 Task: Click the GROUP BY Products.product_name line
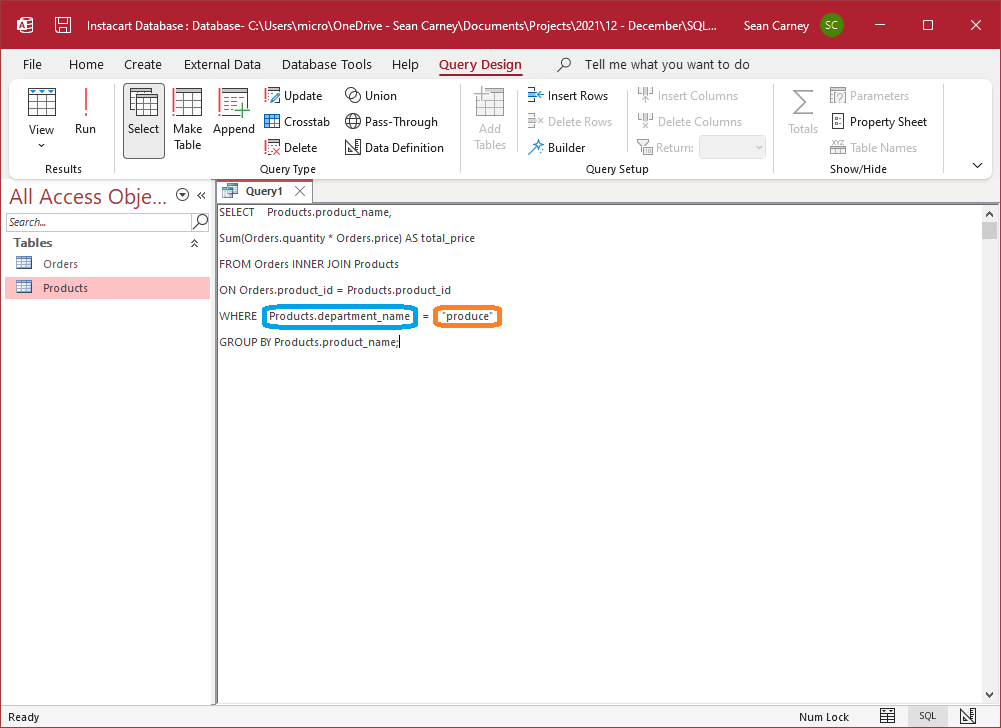pyautogui.click(x=309, y=342)
